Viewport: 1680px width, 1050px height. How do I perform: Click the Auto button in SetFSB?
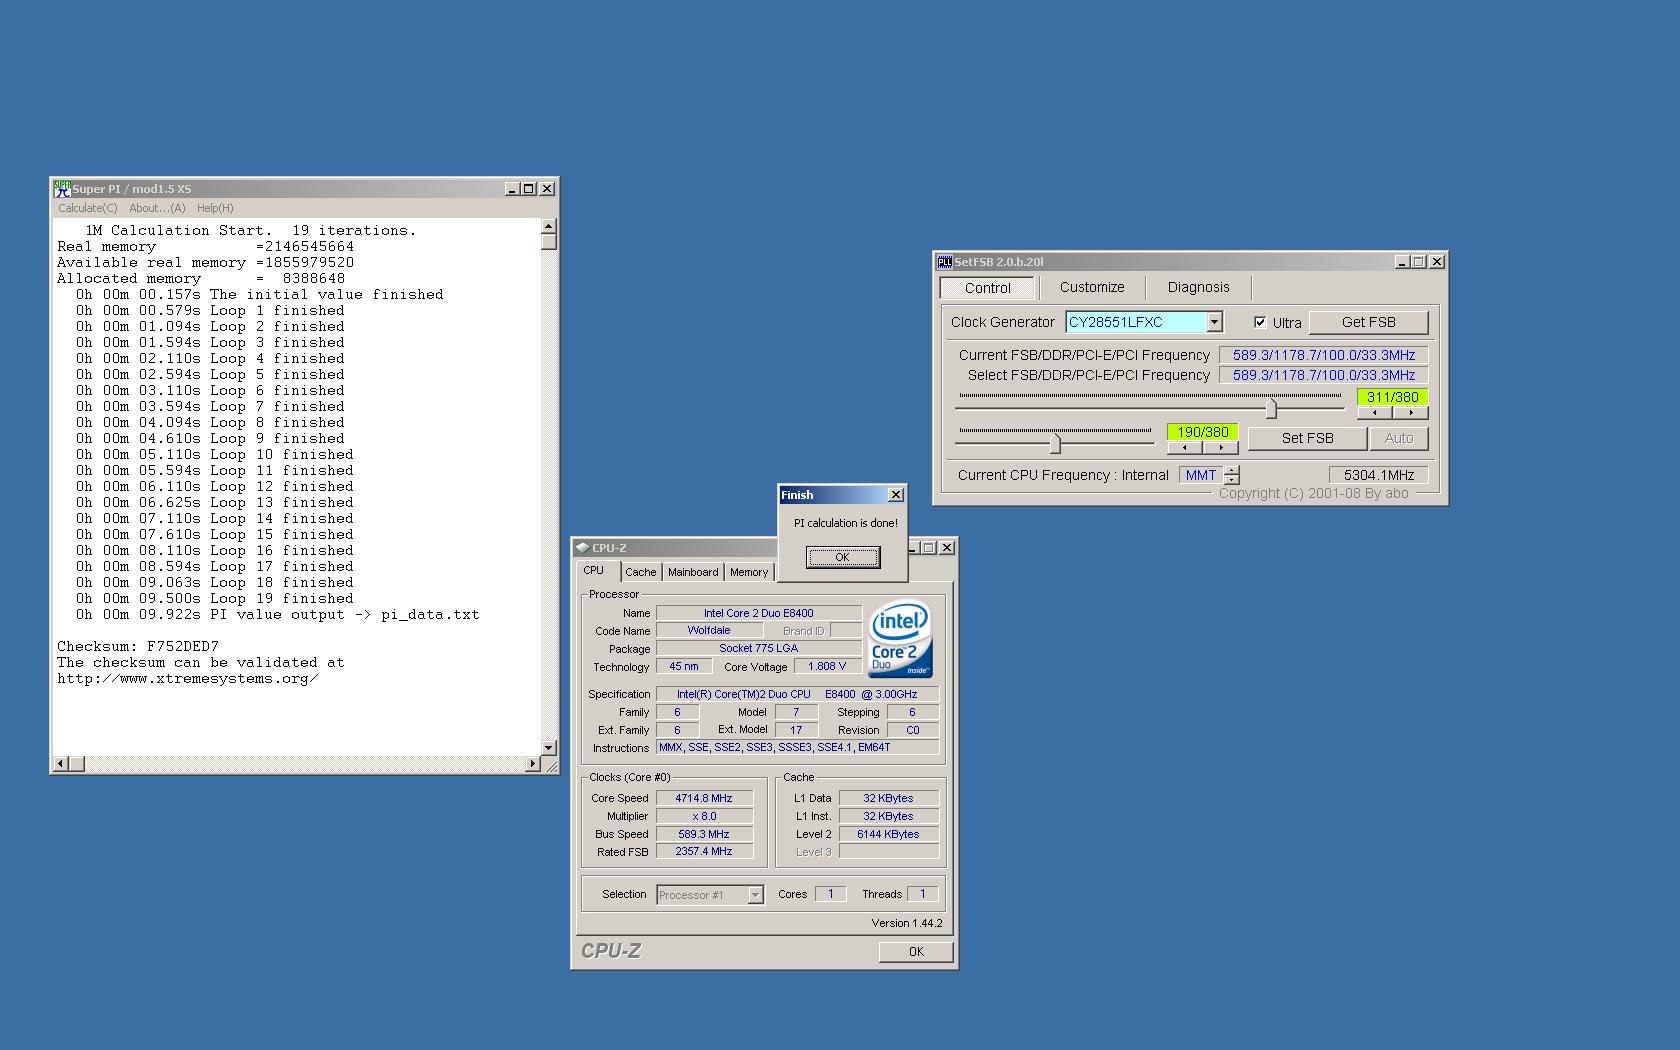pos(1398,438)
